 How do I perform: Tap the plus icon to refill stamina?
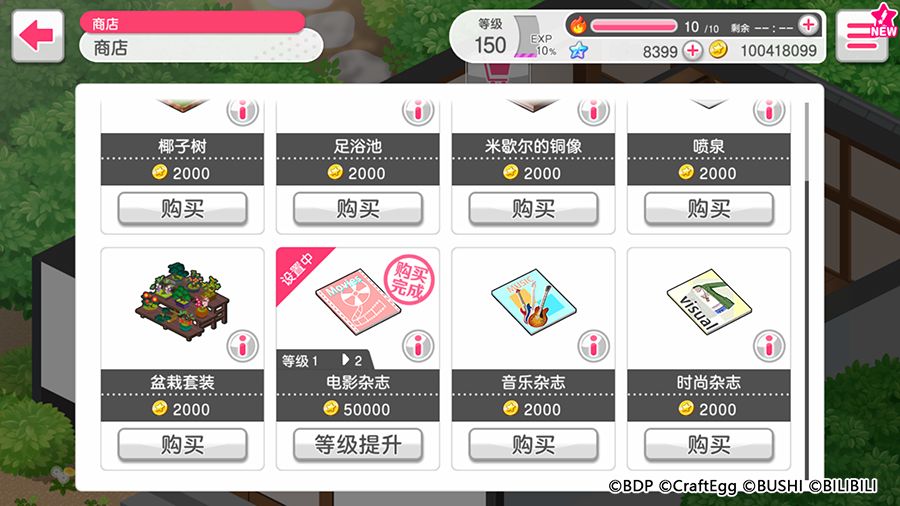coord(809,25)
